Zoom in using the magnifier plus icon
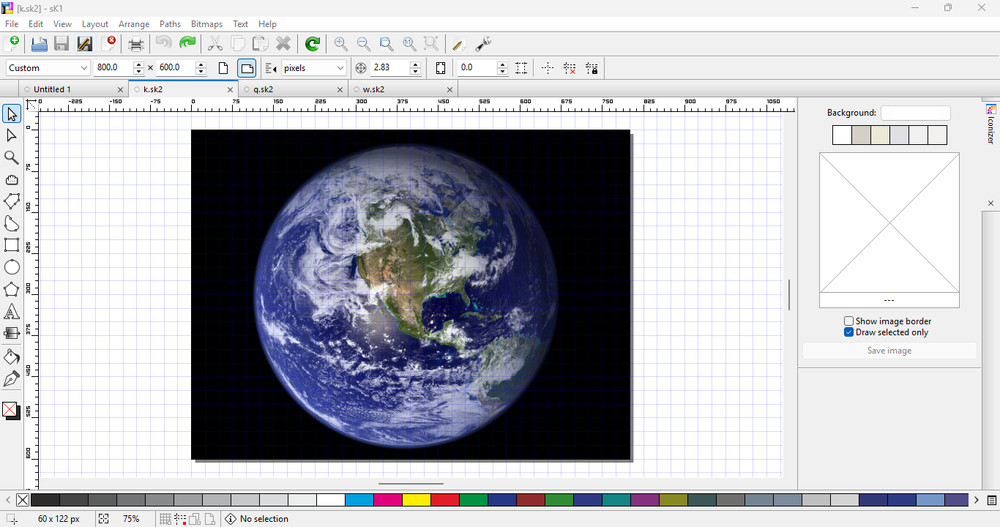 click(x=341, y=43)
